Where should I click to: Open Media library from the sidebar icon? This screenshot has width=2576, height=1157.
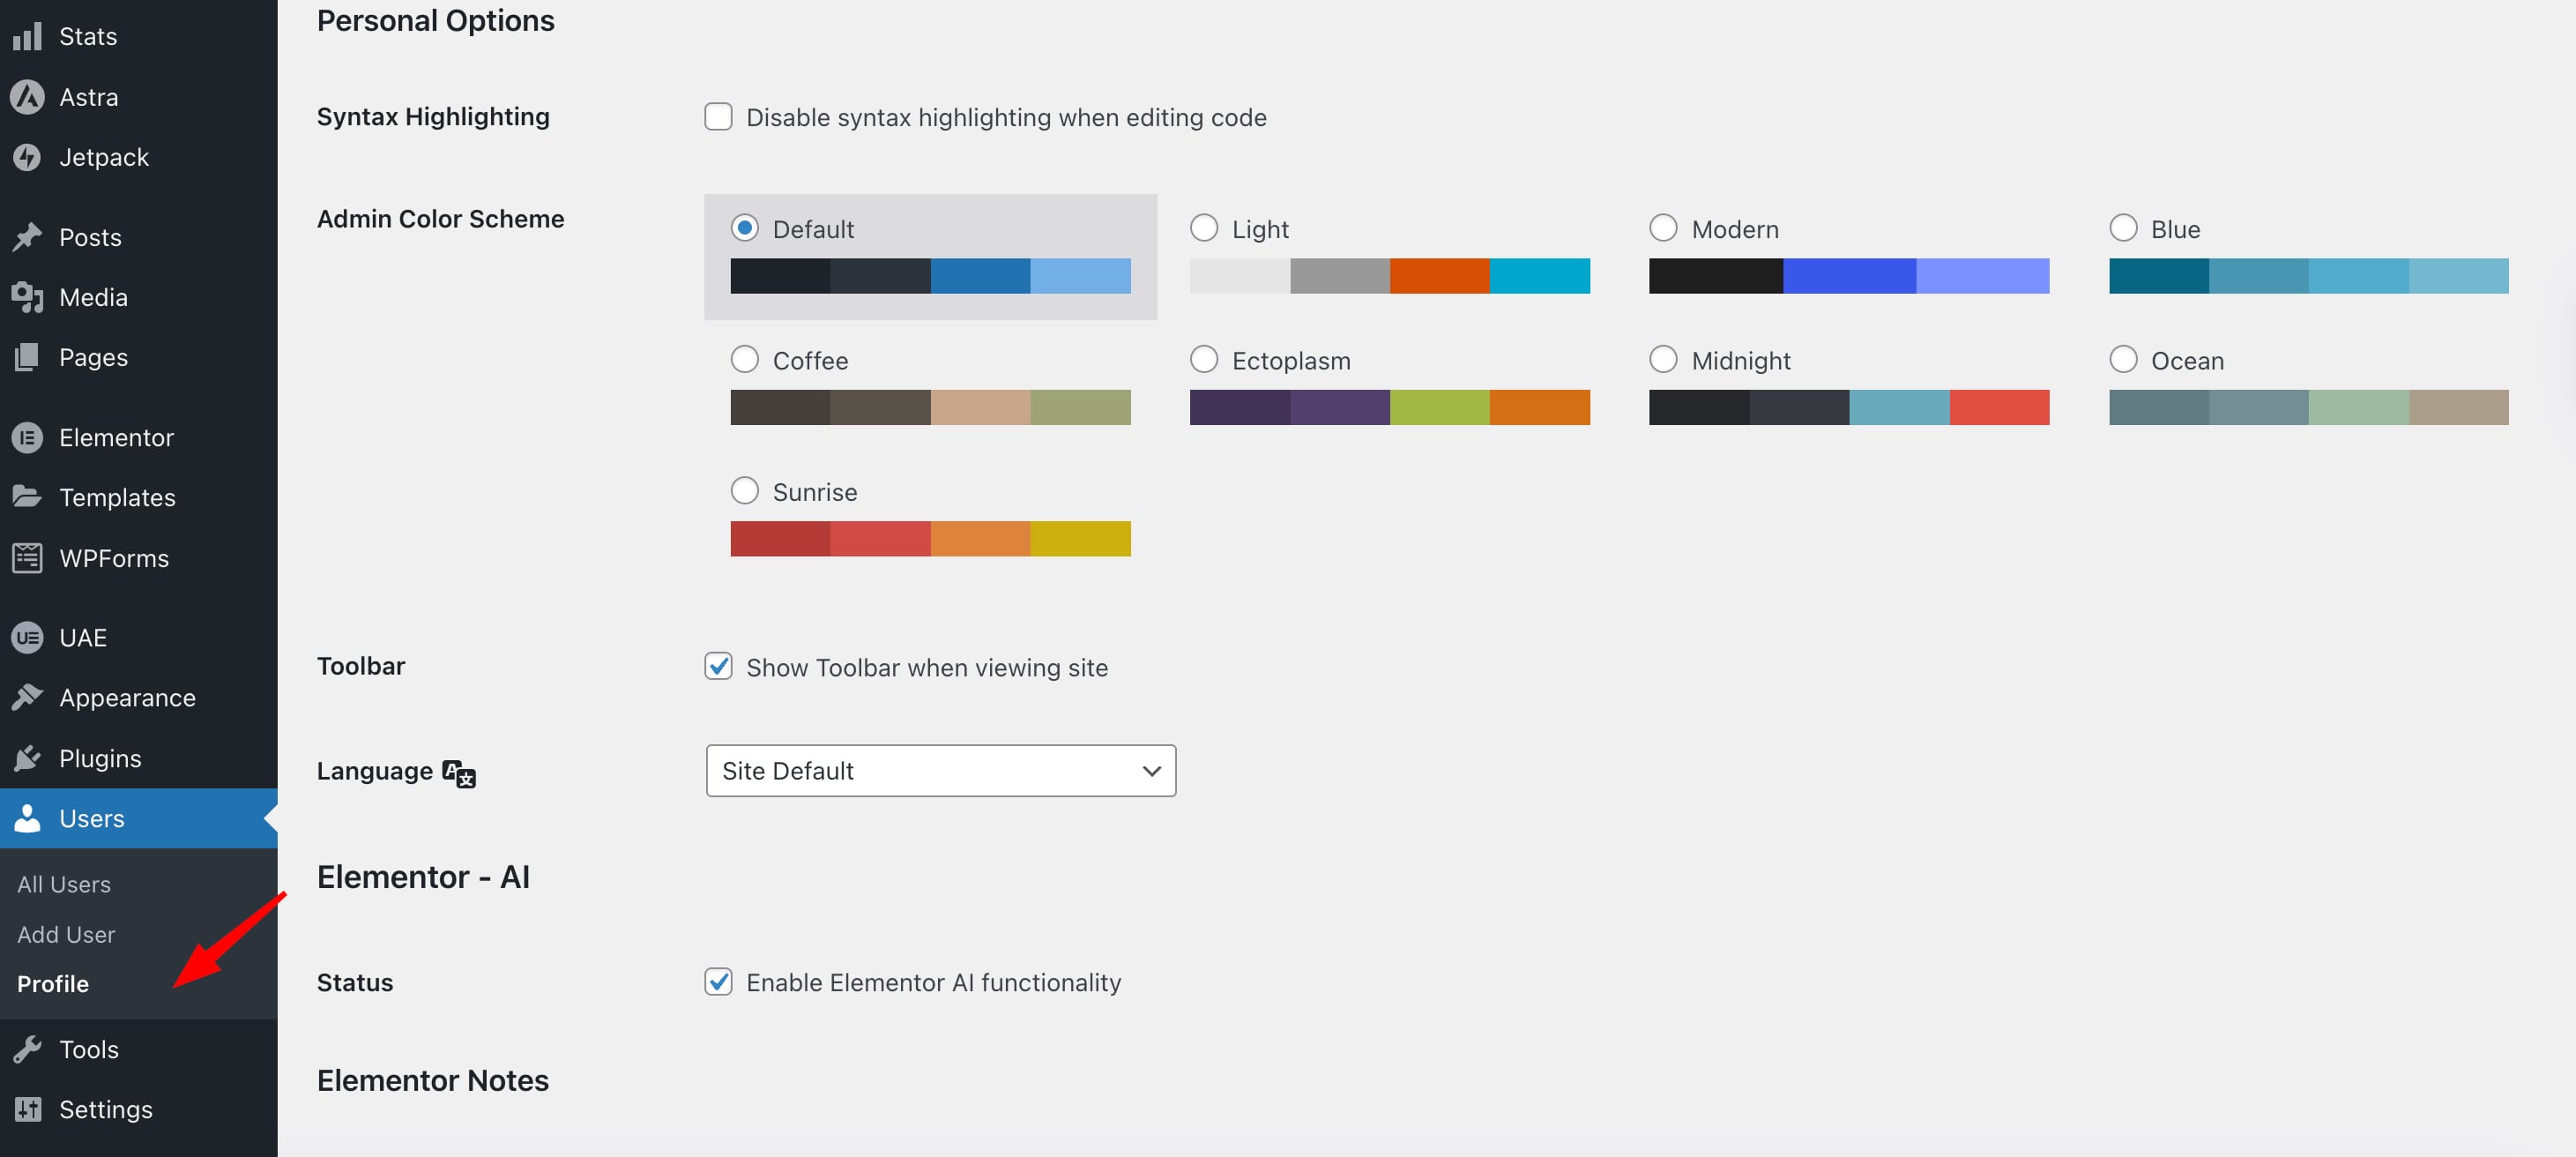coord(27,297)
